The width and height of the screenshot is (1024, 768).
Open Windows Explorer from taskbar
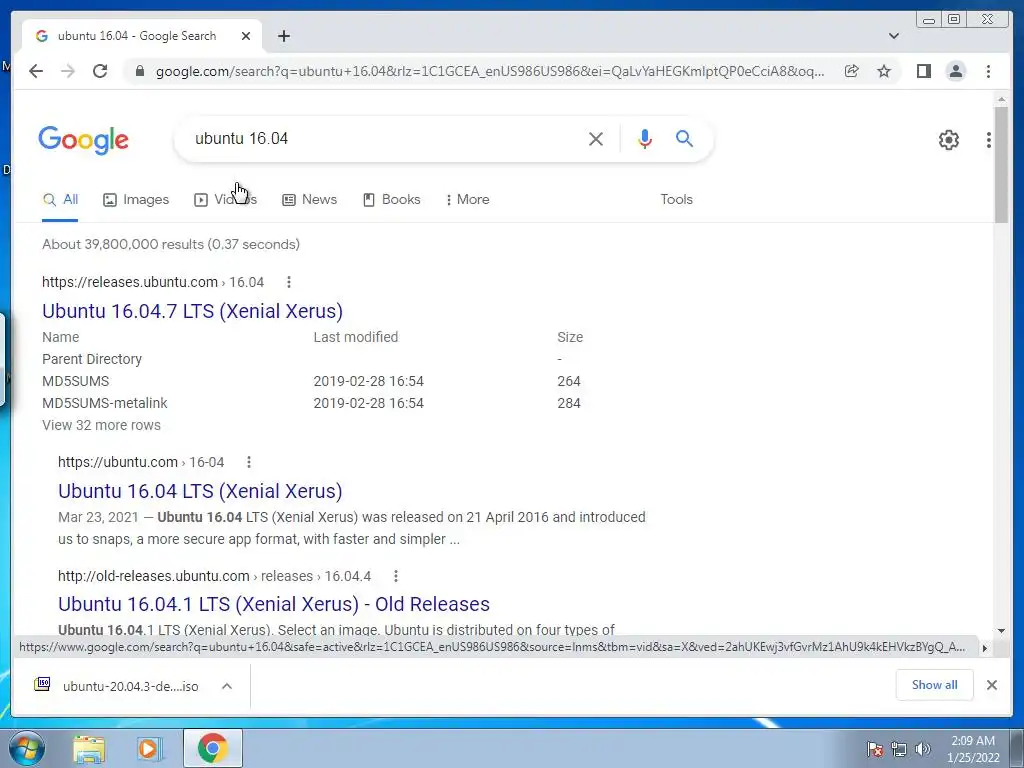(x=89, y=749)
